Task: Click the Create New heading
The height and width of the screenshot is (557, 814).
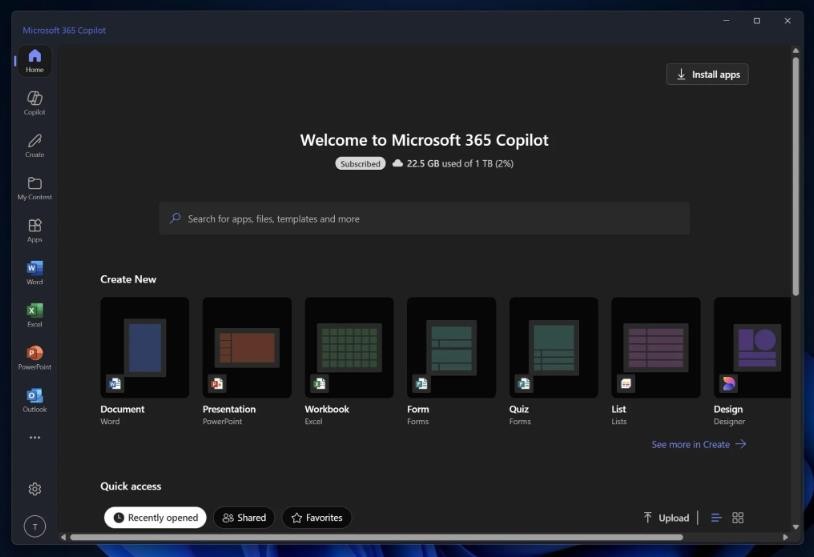Action: (x=128, y=279)
